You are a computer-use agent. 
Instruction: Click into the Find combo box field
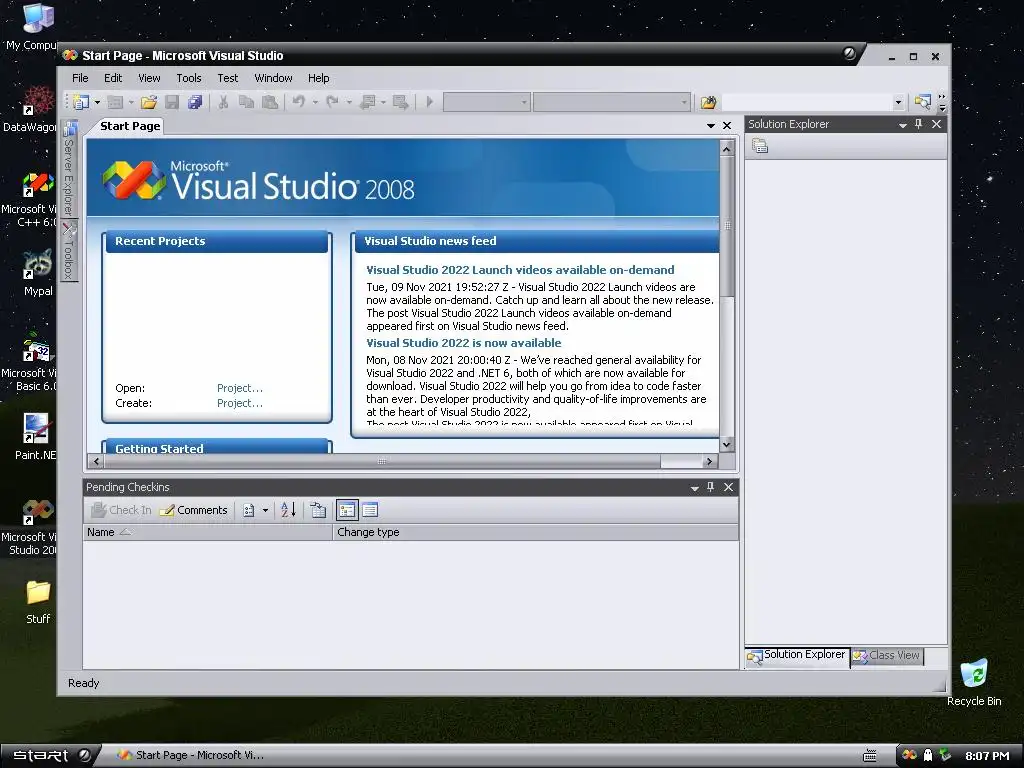pyautogui.click(x=807, y=102)
